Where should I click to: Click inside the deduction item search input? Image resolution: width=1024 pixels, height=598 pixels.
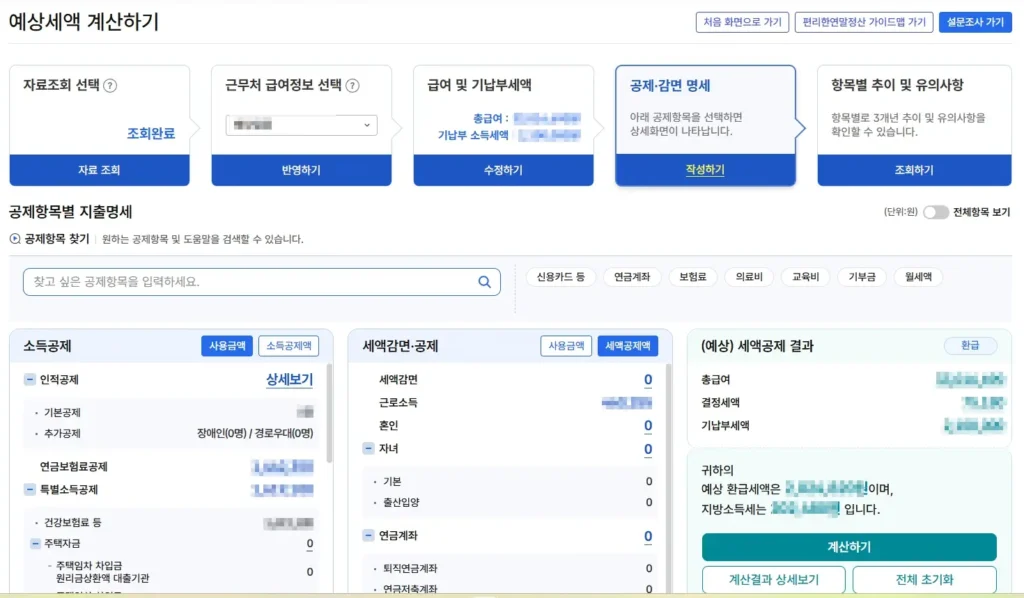[250, 281]
